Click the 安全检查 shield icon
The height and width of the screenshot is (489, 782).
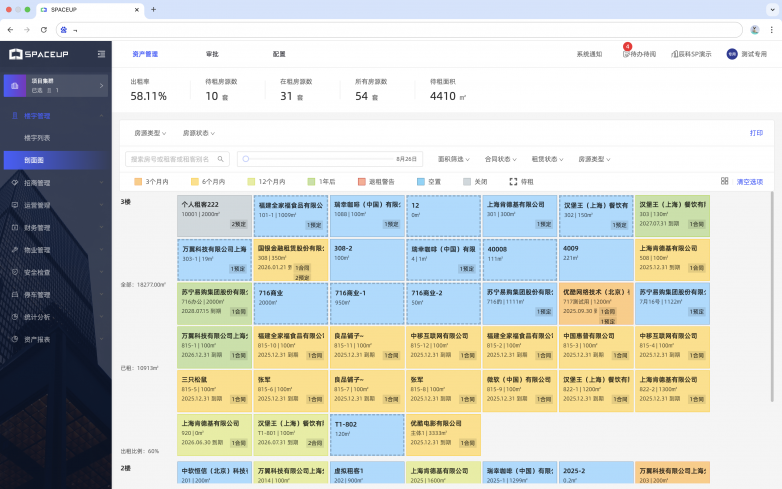click(15, 272)
